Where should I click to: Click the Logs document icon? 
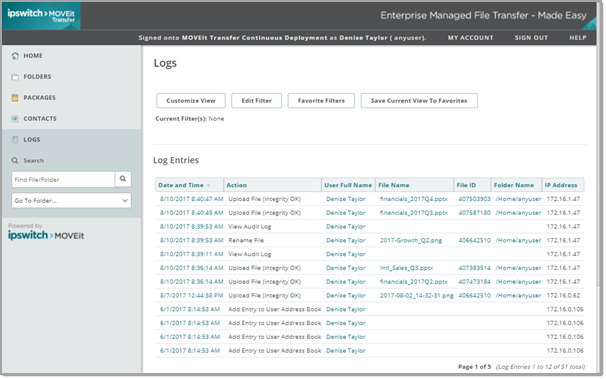pos(15,140)
